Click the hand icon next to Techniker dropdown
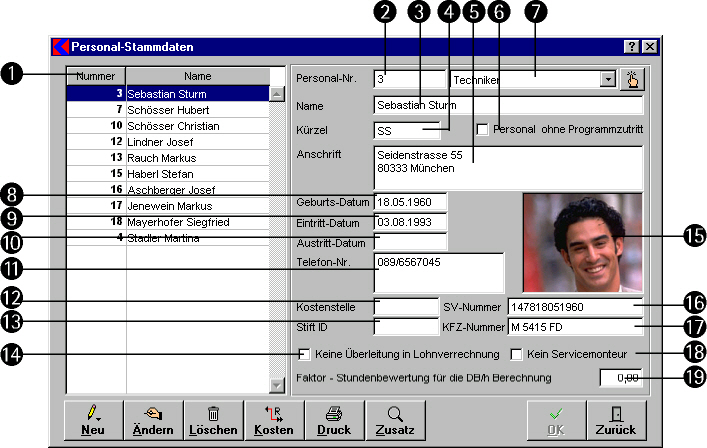 (632, 79)
